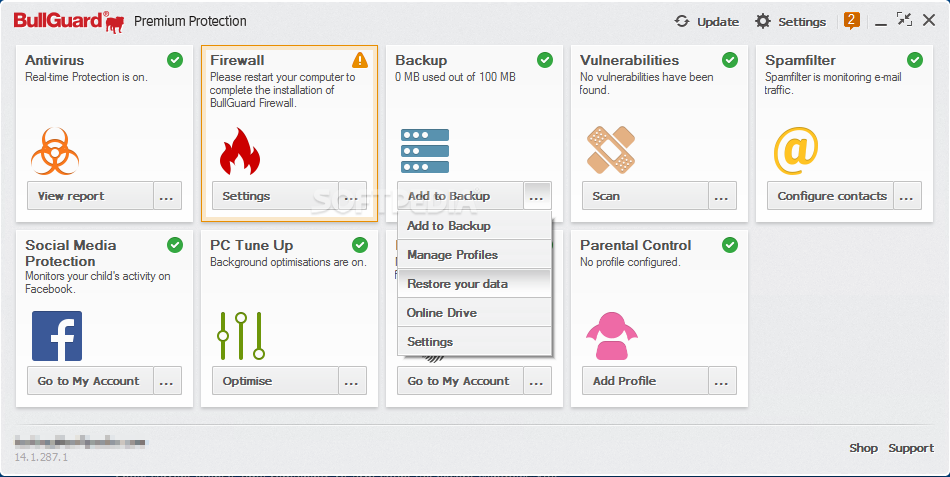Click the Add to Backup tile button
The width and height of the screenshot is (950, 477).
click(x=460, y=196)
